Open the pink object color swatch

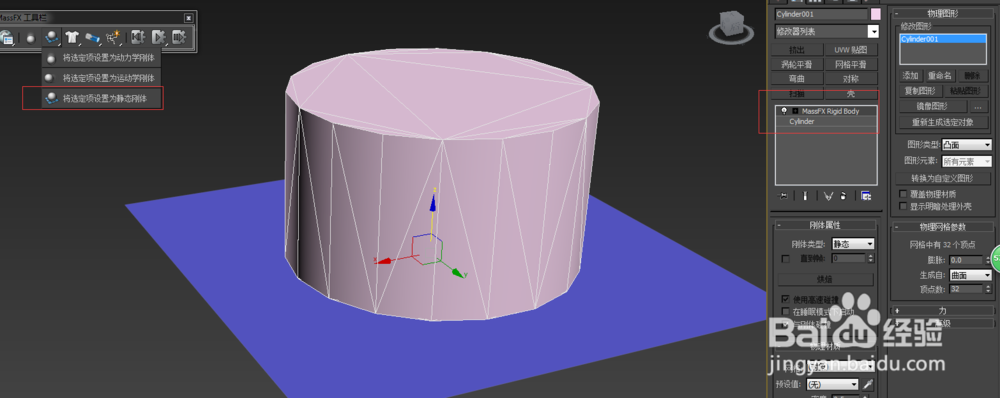click(x=876, y=14)
